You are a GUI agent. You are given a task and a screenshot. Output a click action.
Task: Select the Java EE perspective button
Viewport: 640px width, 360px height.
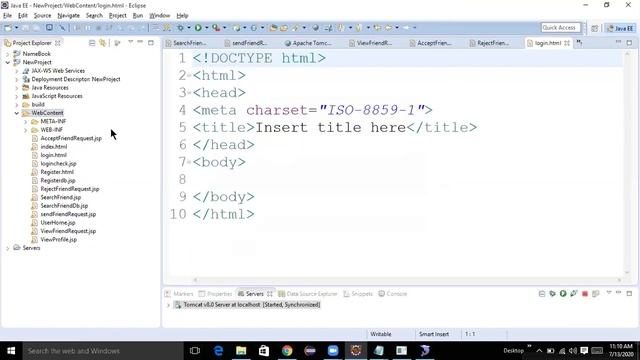tap(620, 28)
